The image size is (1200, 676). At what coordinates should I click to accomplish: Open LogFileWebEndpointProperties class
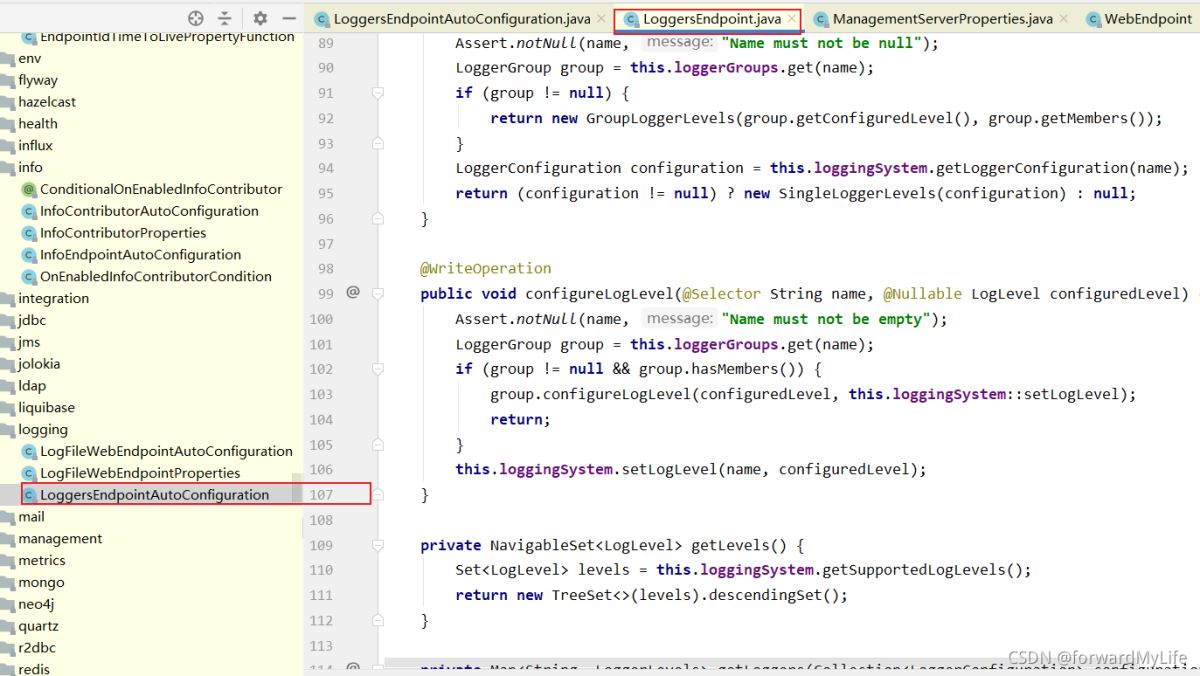[x=140, y=473]
